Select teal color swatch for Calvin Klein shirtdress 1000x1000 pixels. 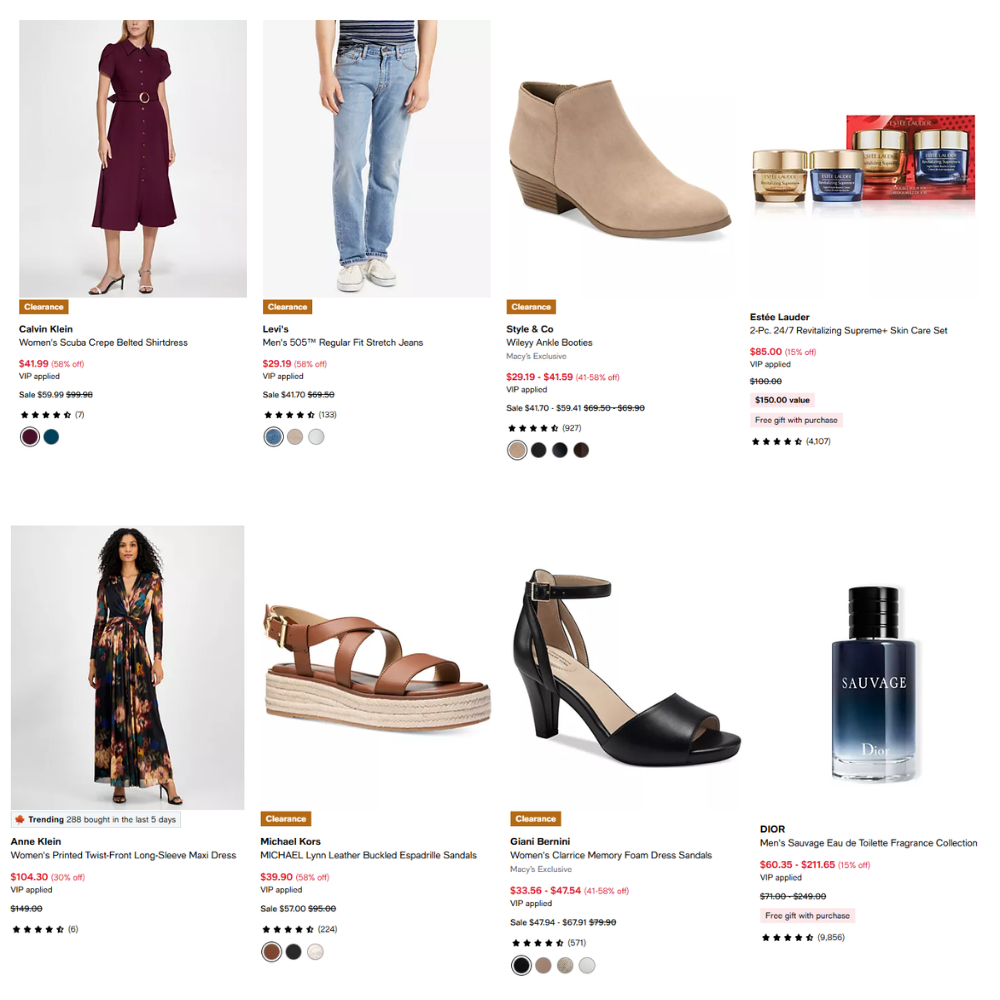[x=51, y=437]
